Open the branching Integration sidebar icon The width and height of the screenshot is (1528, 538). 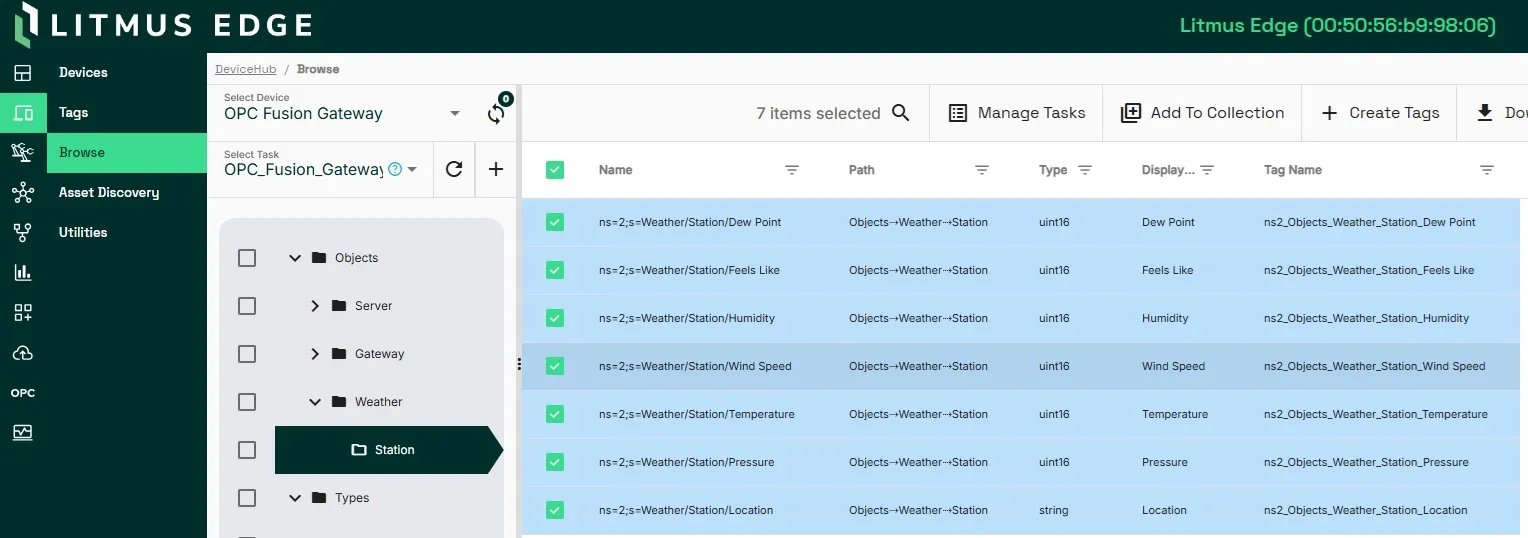coord(23,233)
